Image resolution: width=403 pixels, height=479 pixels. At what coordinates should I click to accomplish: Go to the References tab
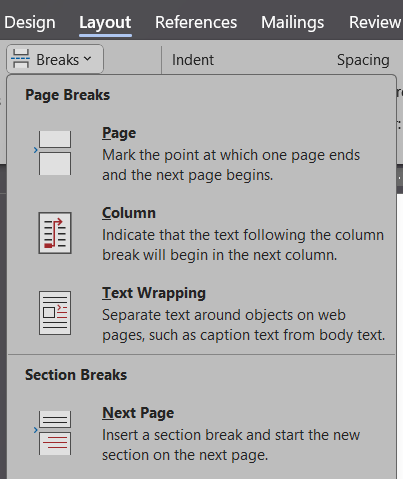(x=196, y=23)
